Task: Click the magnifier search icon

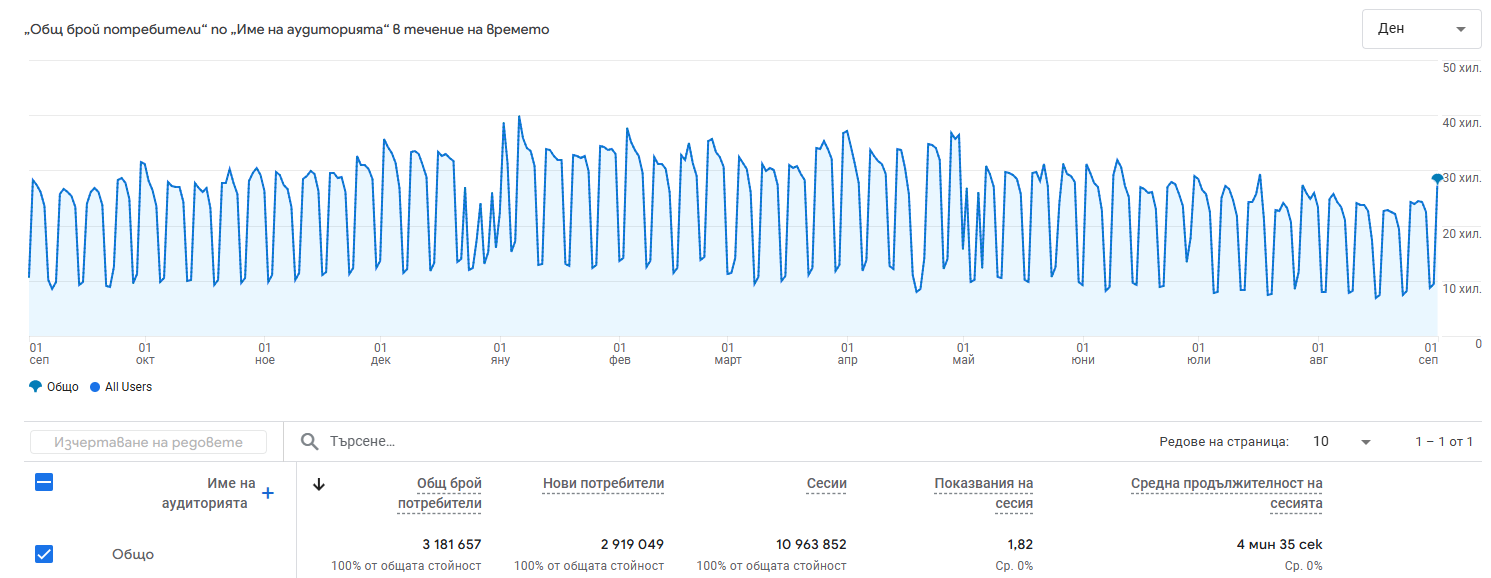Action: (310, 442)
